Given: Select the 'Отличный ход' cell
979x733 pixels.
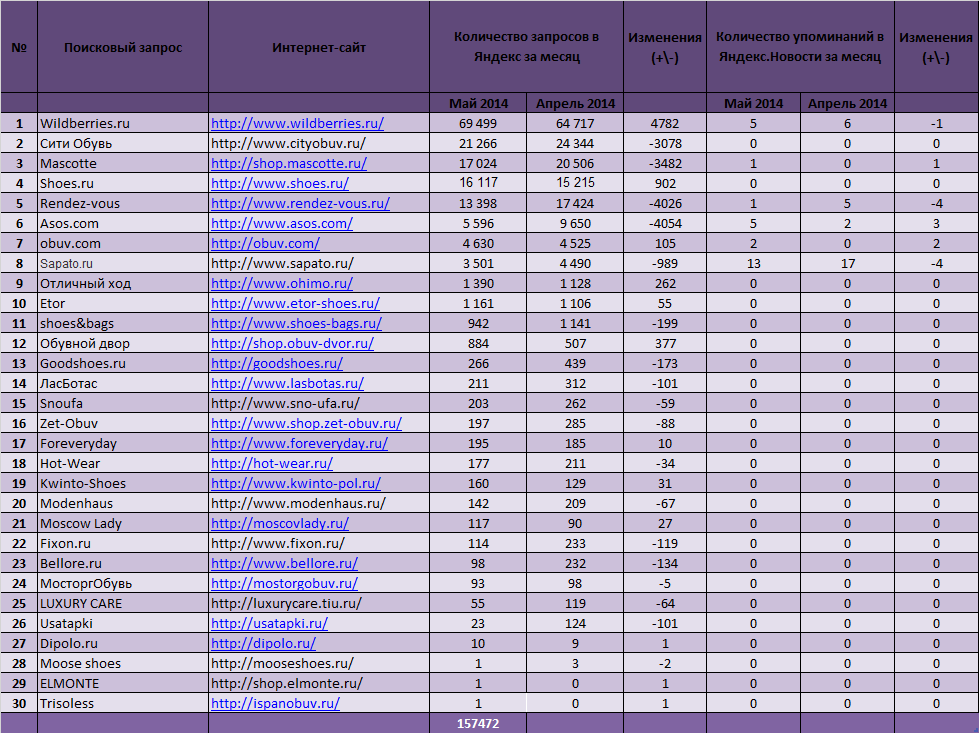Looking at the screenshot, I should pos(123,283).
